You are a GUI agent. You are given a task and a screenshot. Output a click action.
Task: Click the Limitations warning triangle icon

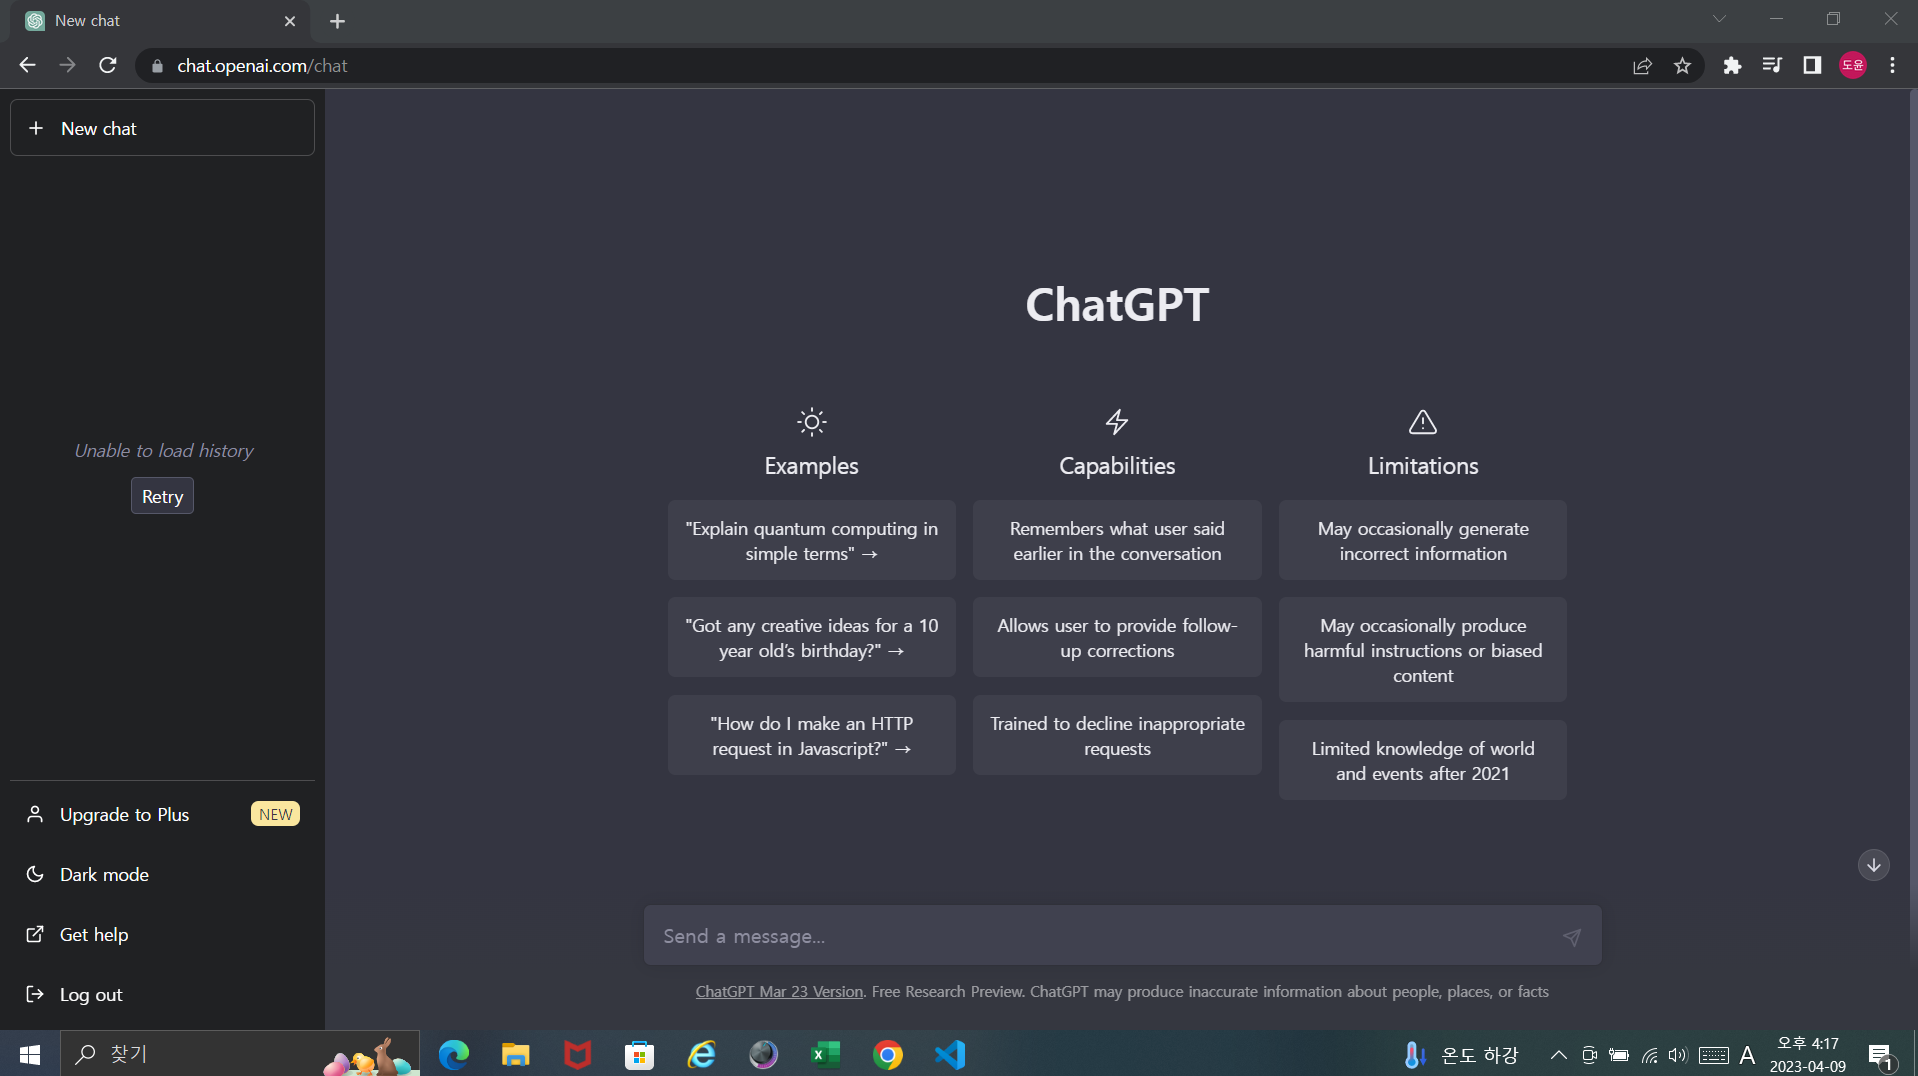[x=1422, y=422]
